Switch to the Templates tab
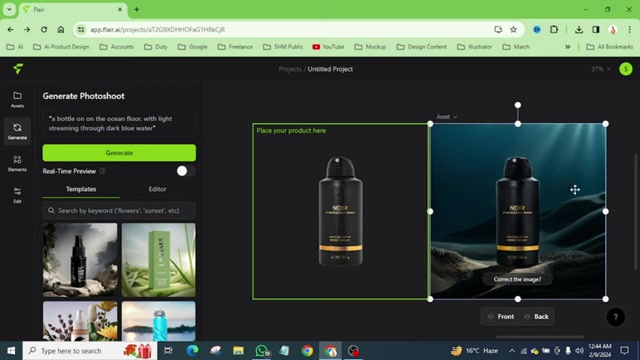 [x=81, y=189]
